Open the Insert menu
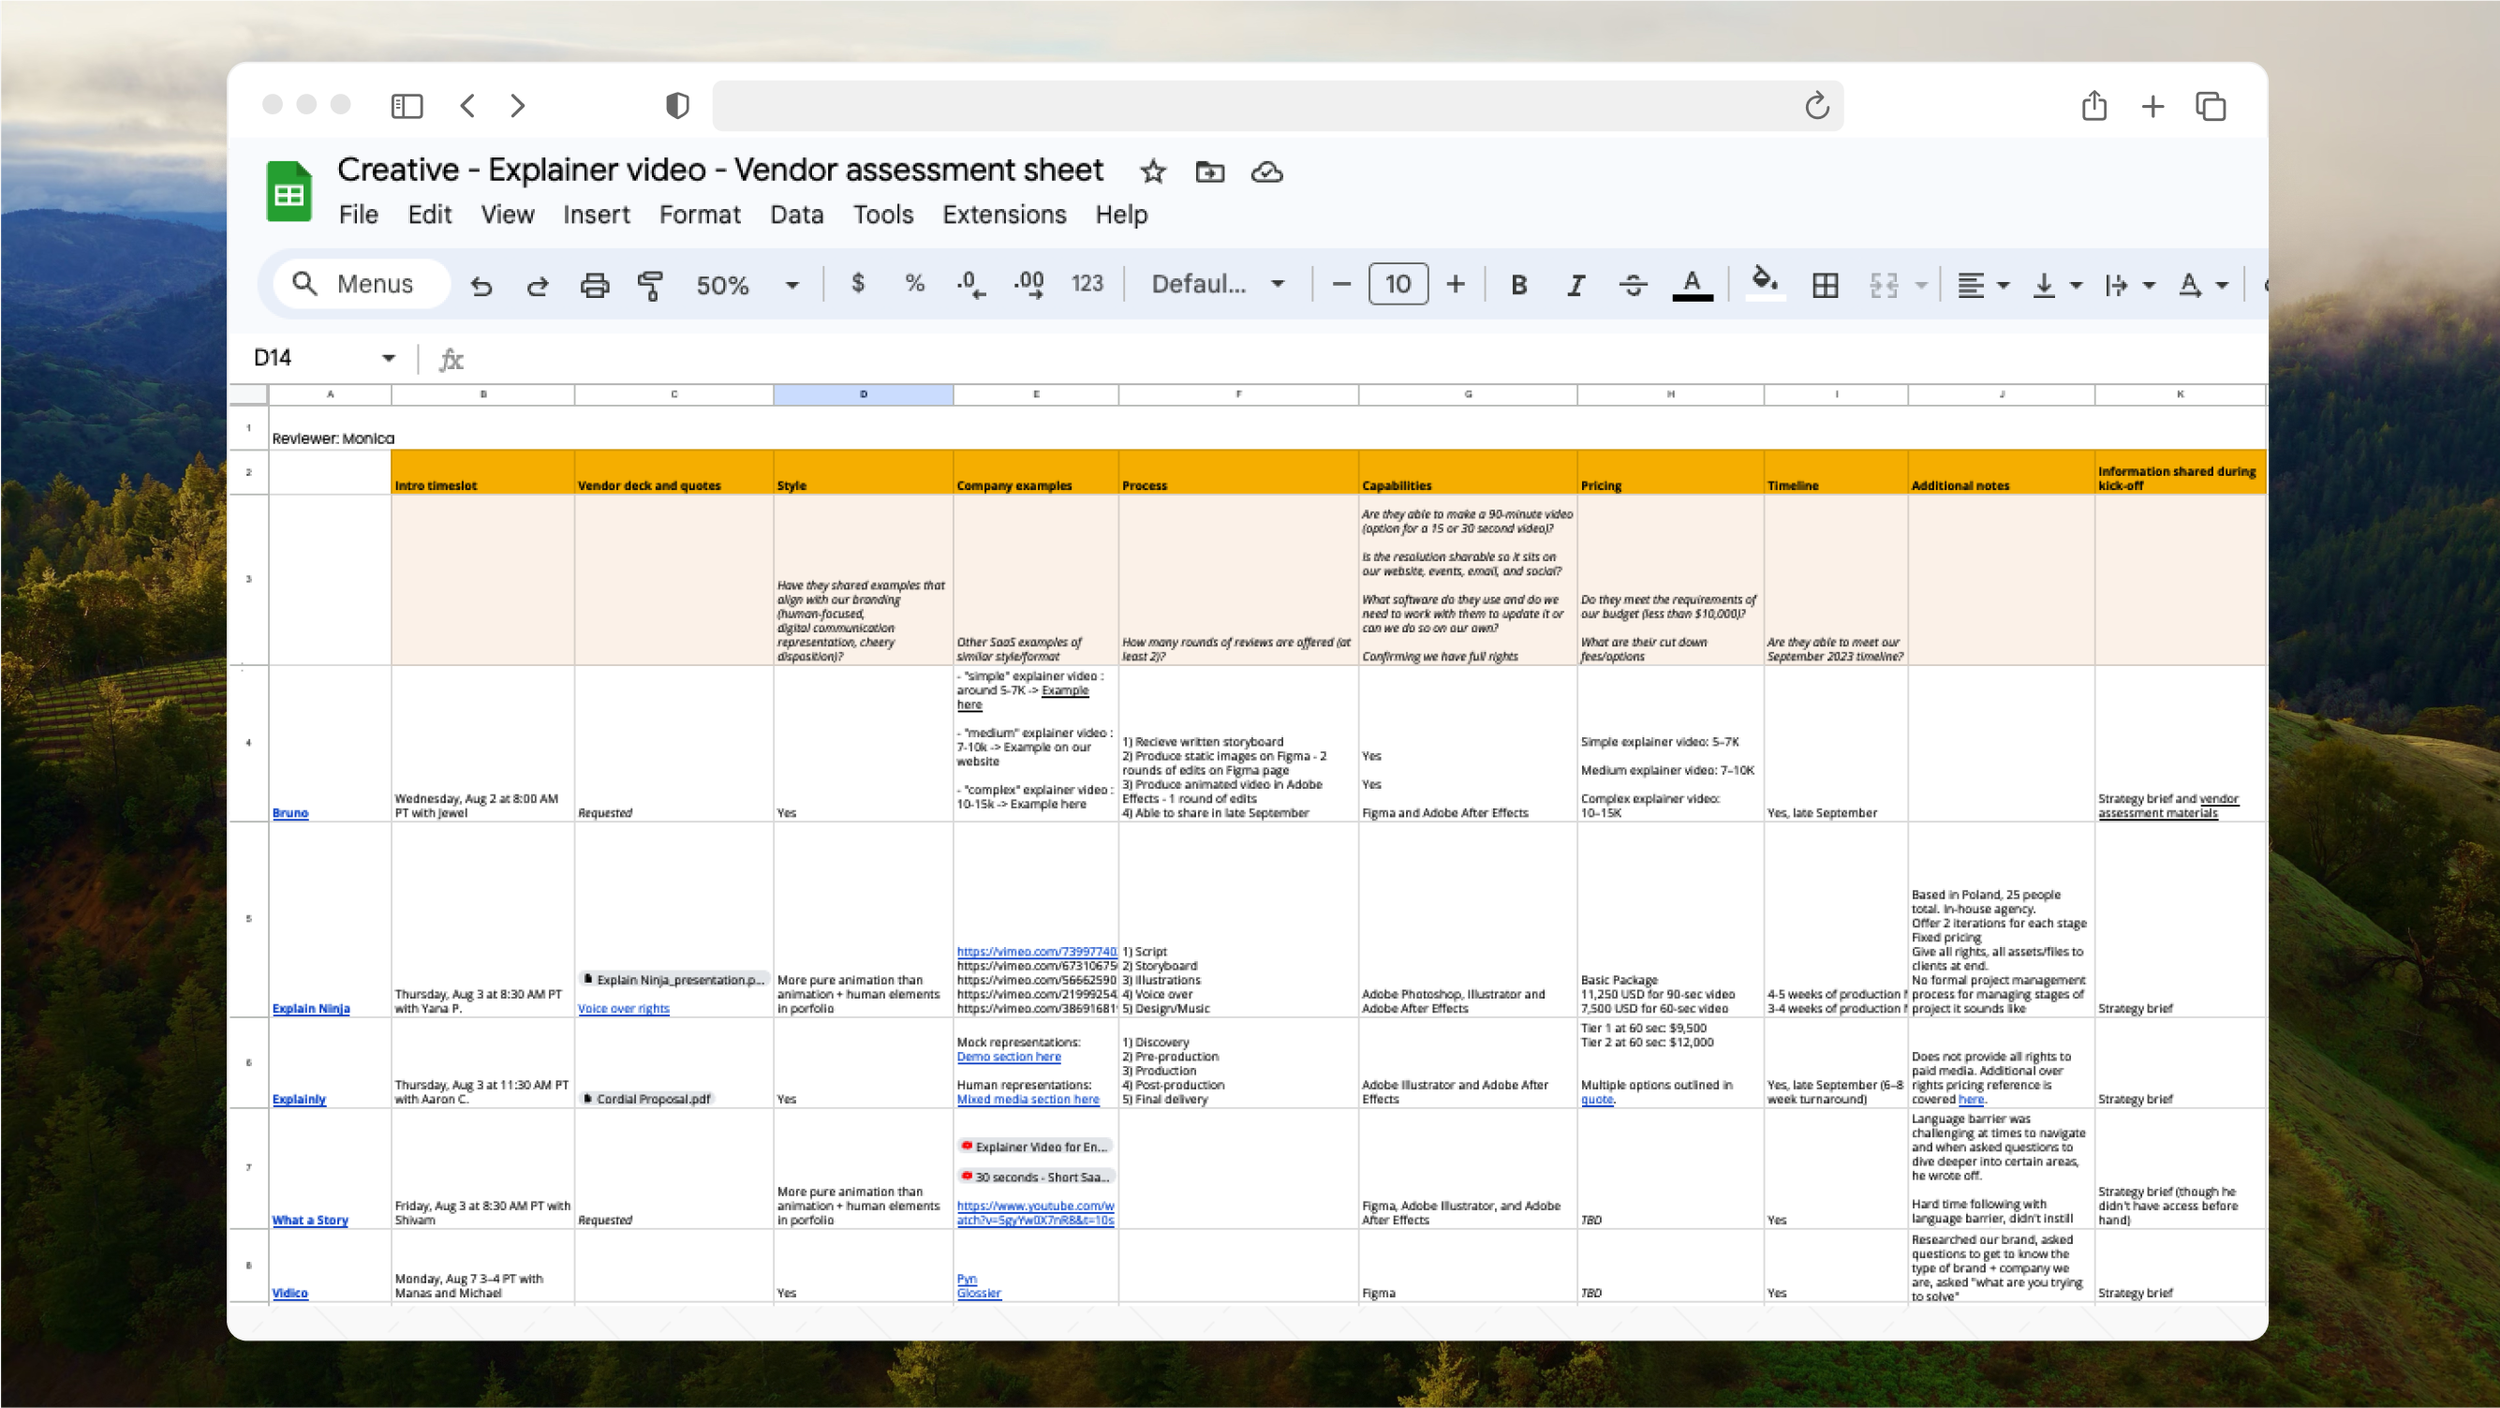This screenshot has width=2500, height=1408. click(x=596, y=214)
